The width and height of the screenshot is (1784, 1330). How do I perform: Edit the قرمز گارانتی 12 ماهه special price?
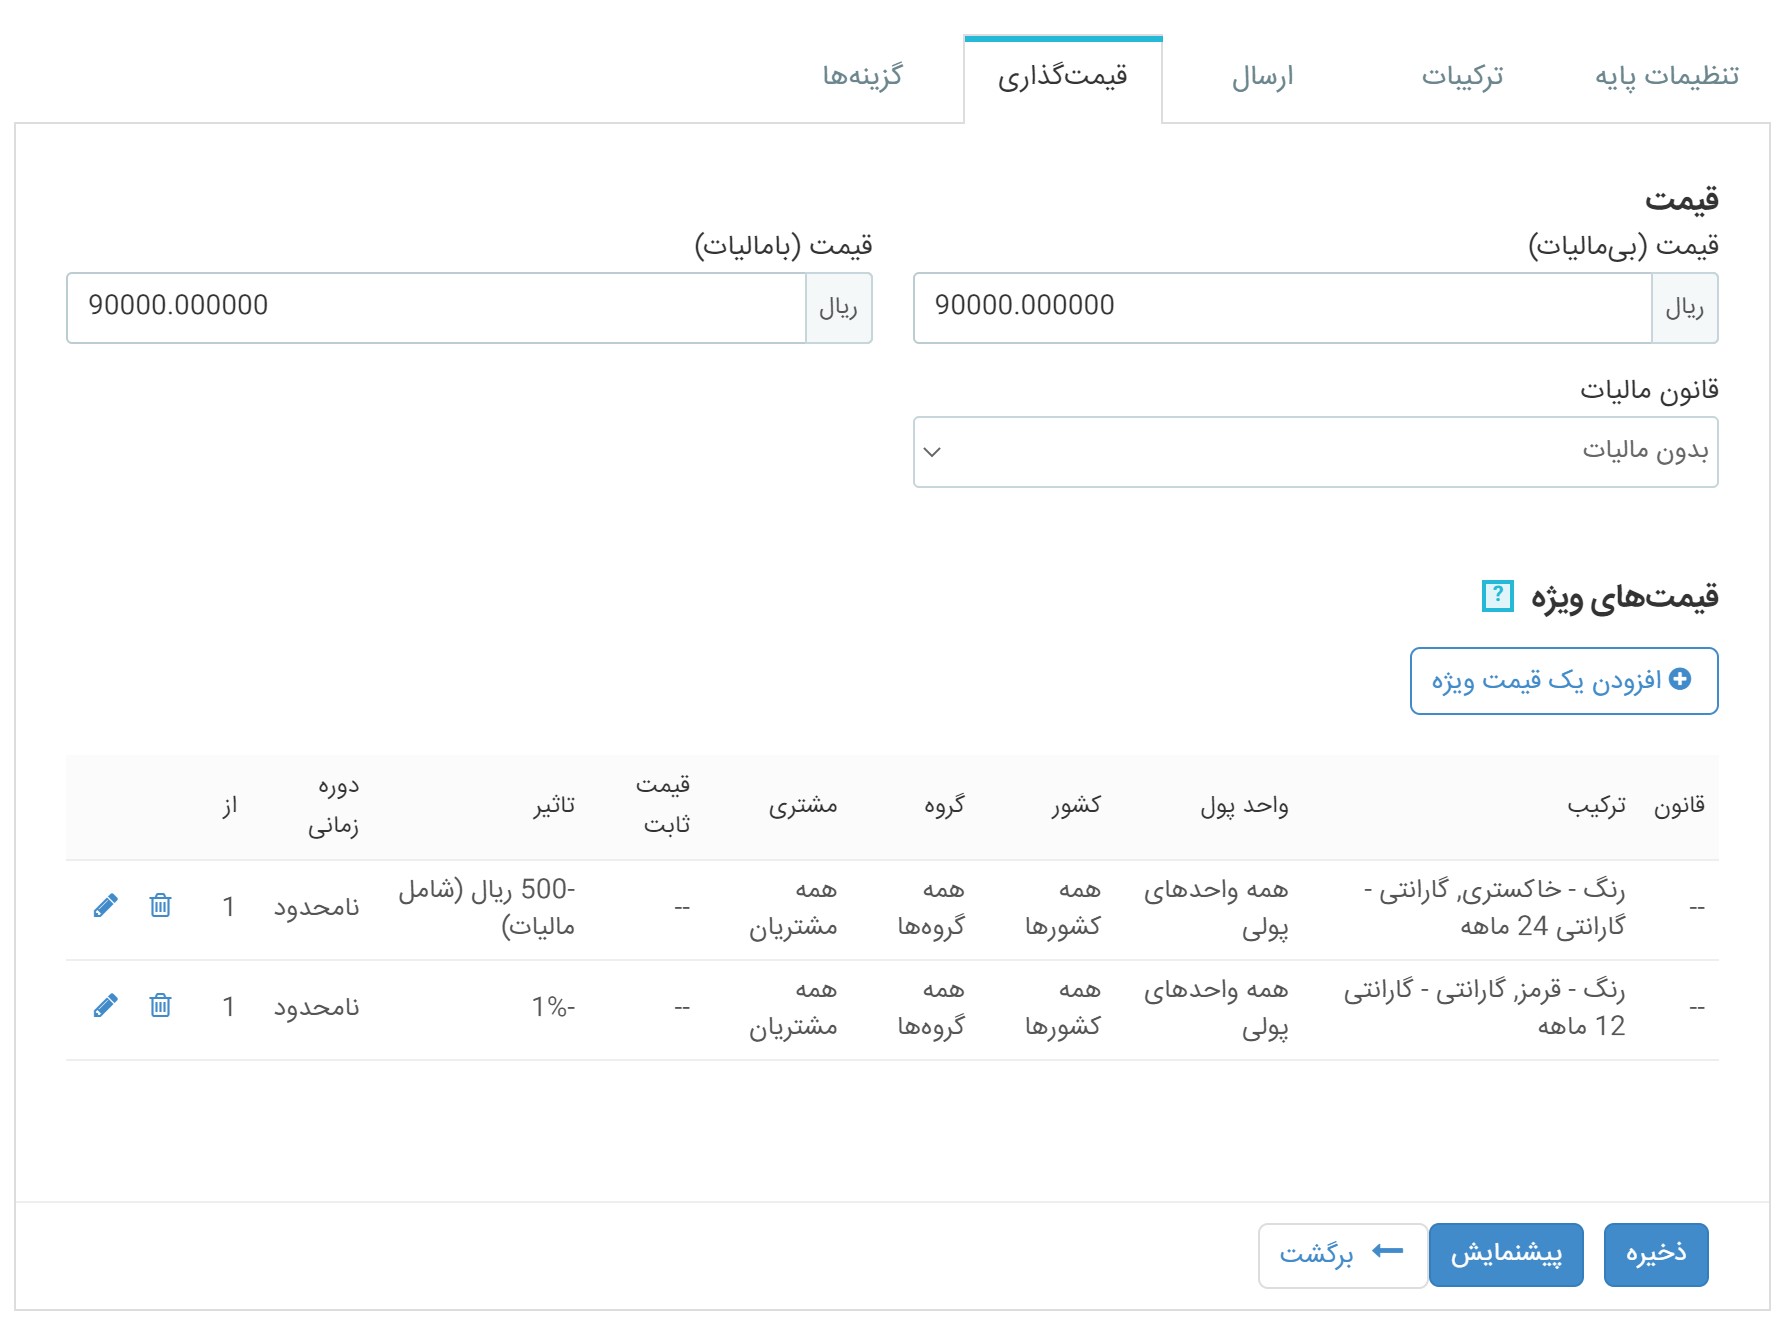pyautogui.click(x=105, y=1006)
